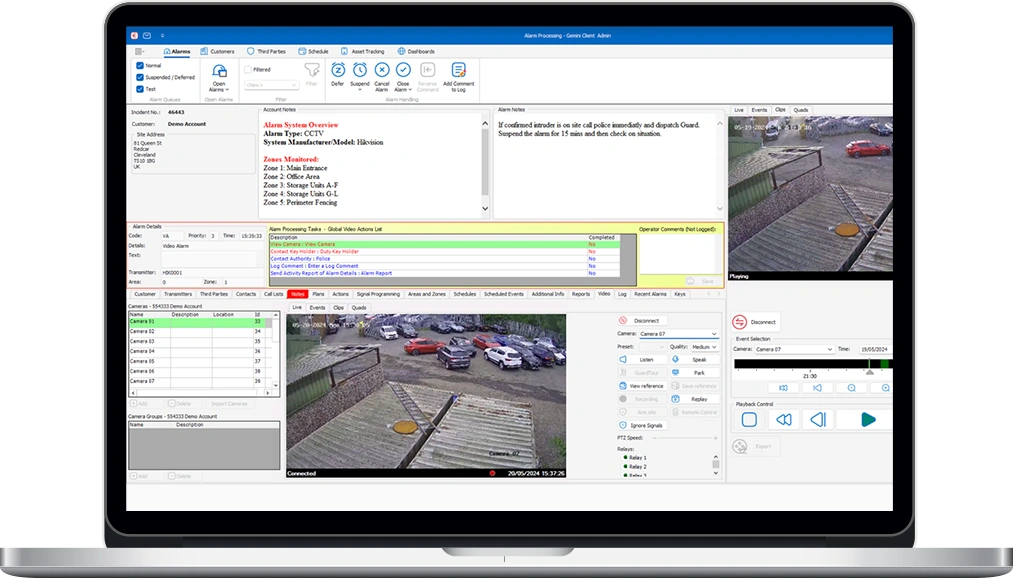Open the Event Selection Camera dropdown
This screenshot has height=578, width=1013.
(794, 349)
